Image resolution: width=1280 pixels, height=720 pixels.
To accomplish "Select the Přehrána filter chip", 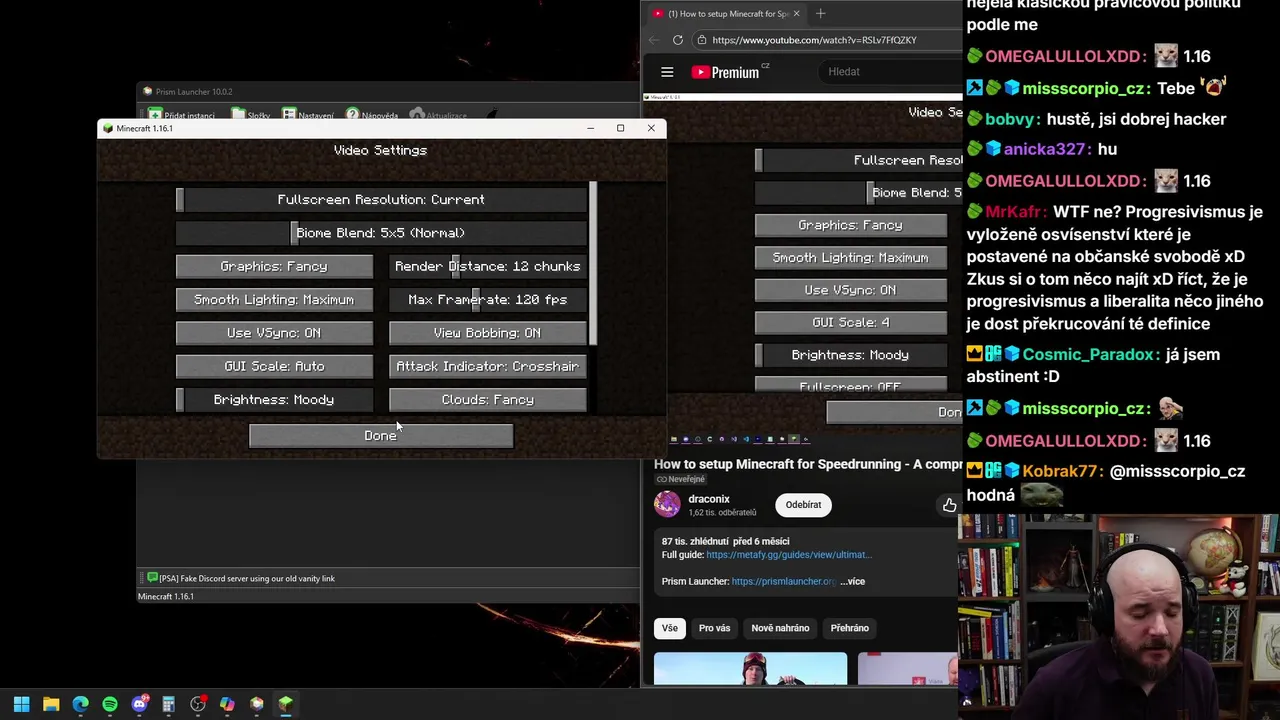I will tap(849, 628).
